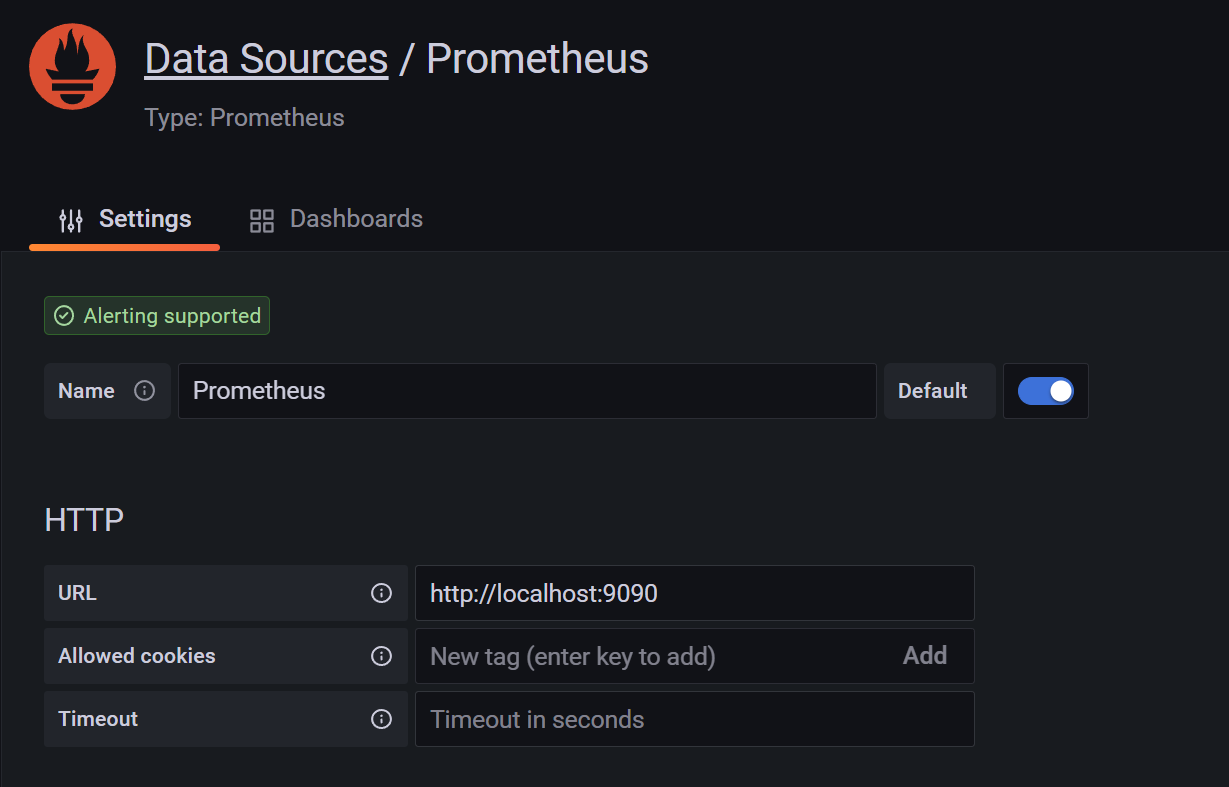Open the Timeout info tooltip icon
Viewport: 1229px width, 787px height.
click(x=381, y=719)
